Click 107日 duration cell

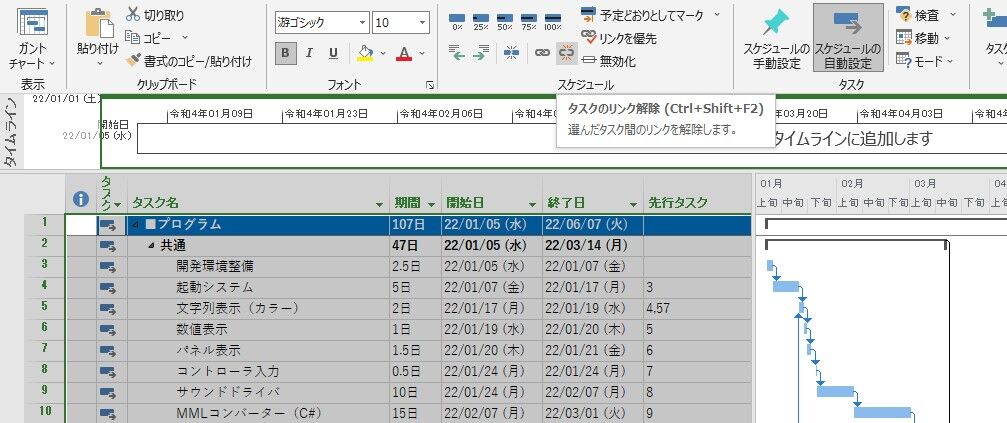[416, 225]
